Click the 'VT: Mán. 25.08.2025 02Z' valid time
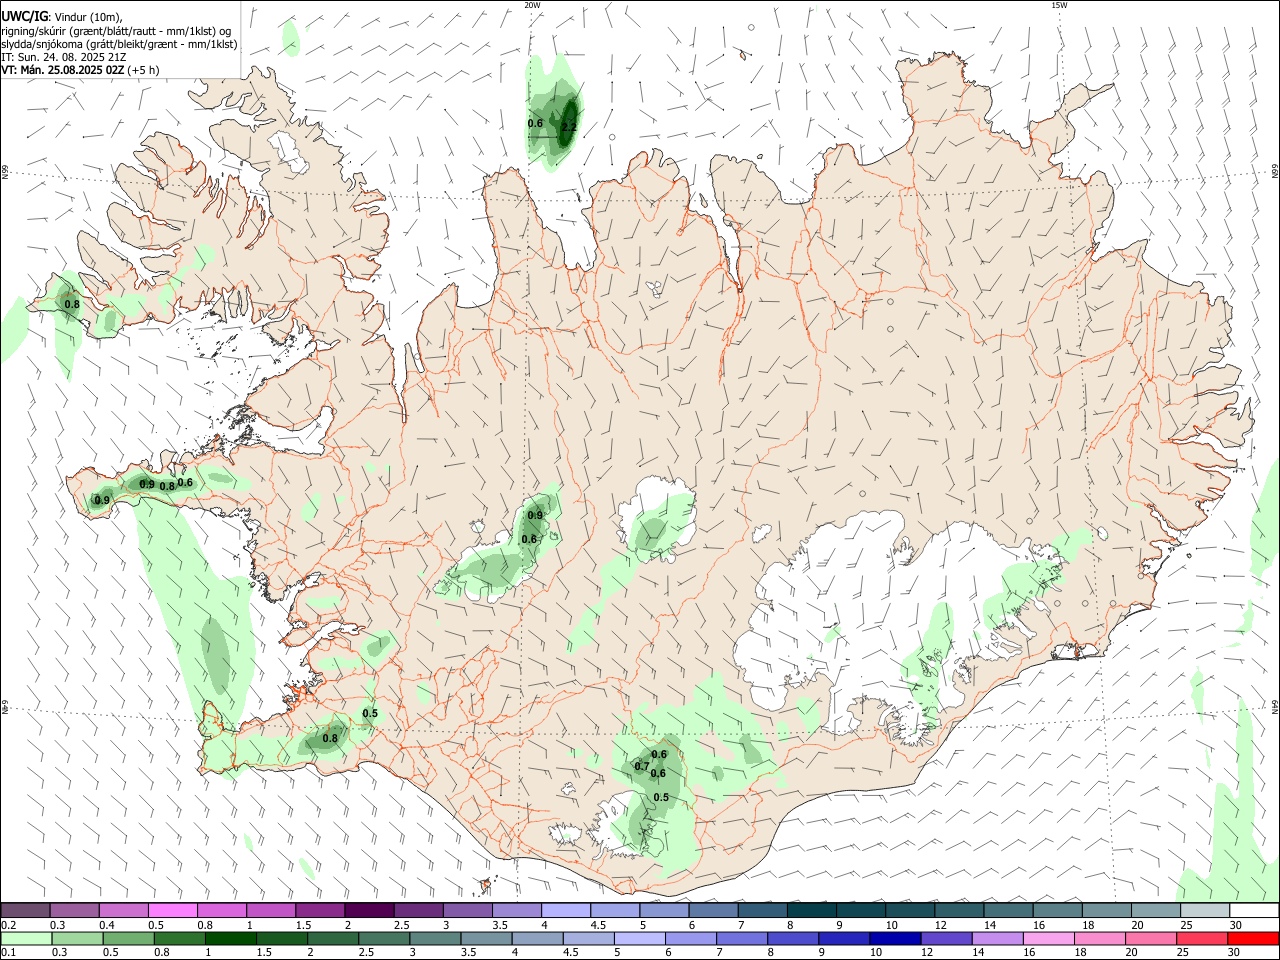The image size is (1280, 960). tap(63, 71)
